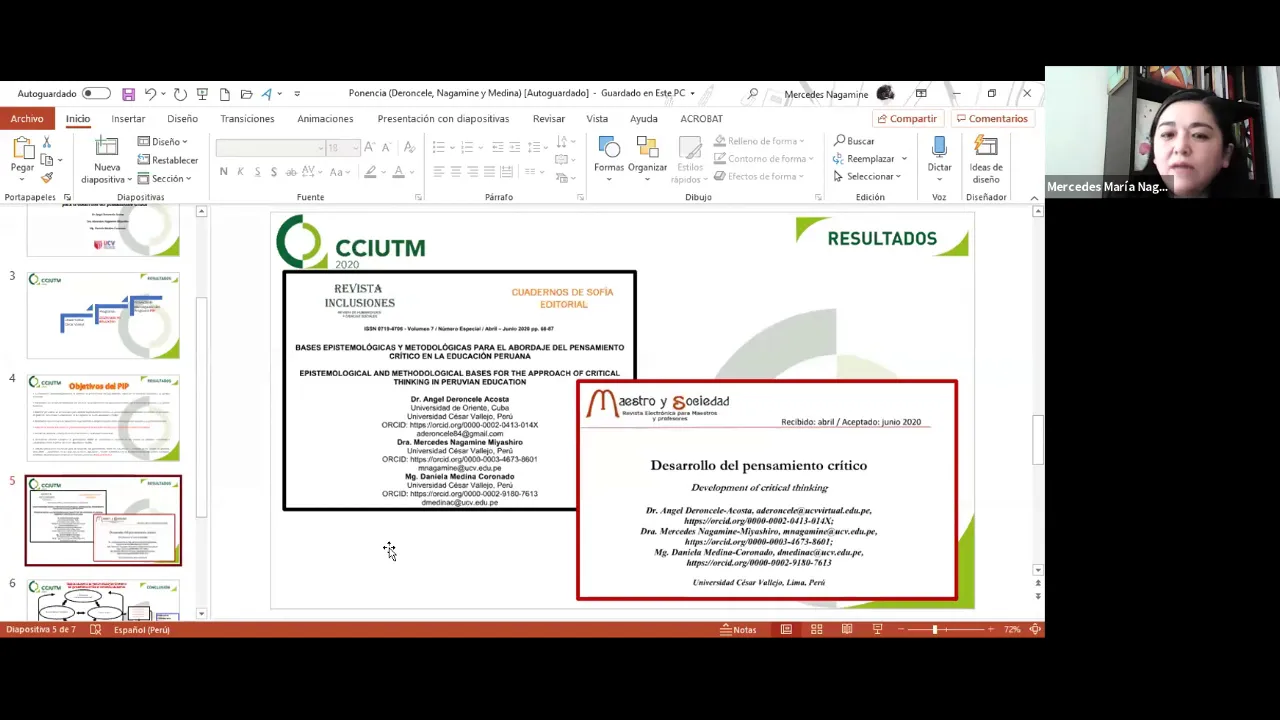Select slide 6 thumbnail

pyautogui.click(x=103, y=600)
